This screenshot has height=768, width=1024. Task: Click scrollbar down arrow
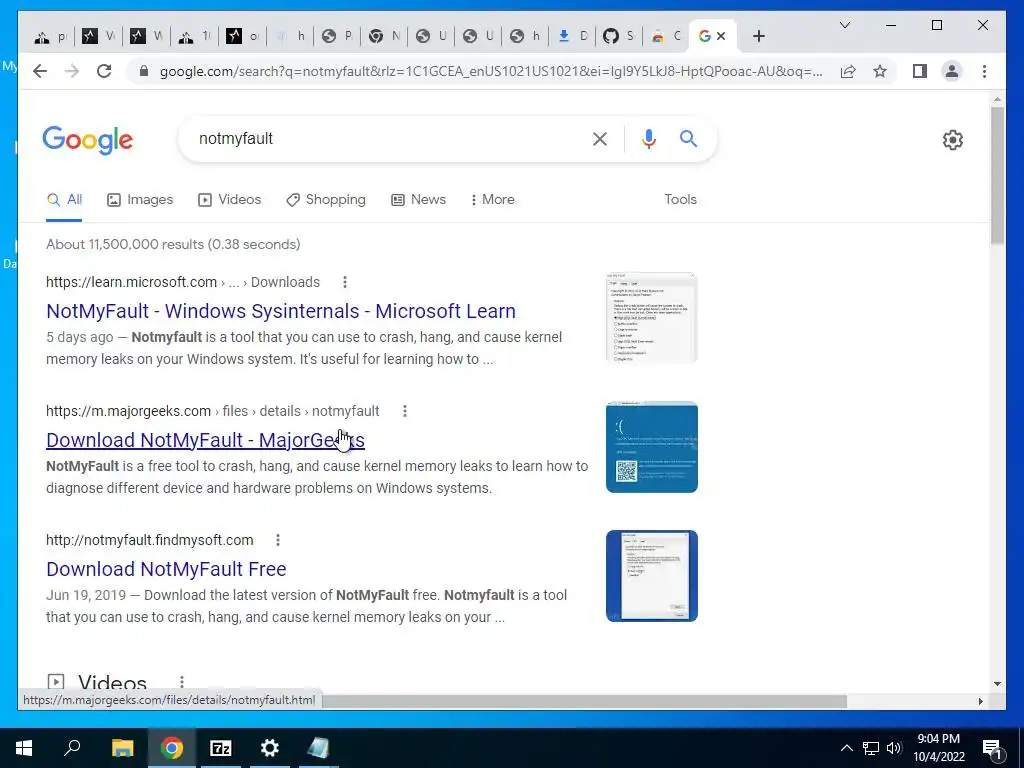(997, 684)
